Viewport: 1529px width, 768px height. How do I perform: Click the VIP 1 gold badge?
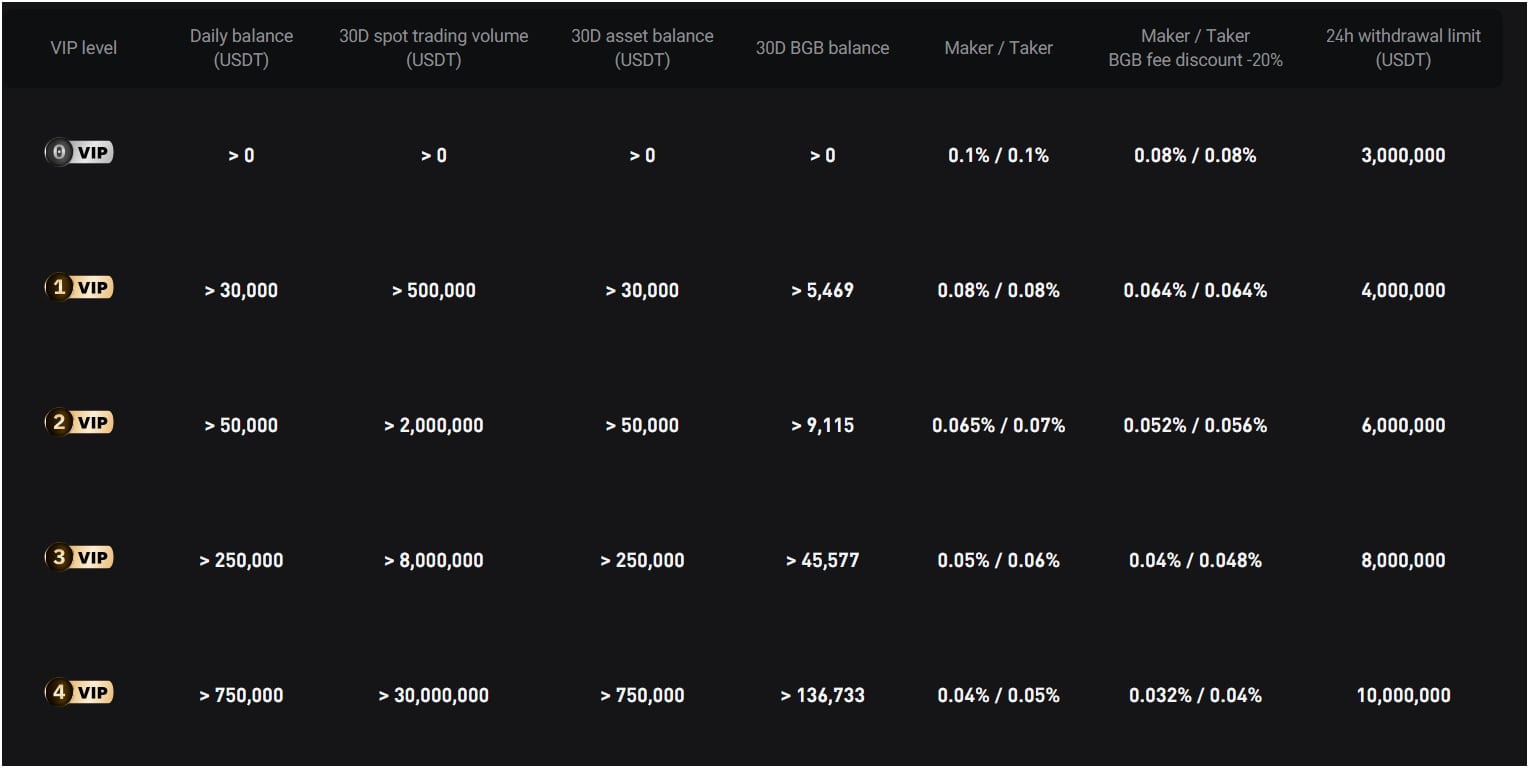(79, 287)
